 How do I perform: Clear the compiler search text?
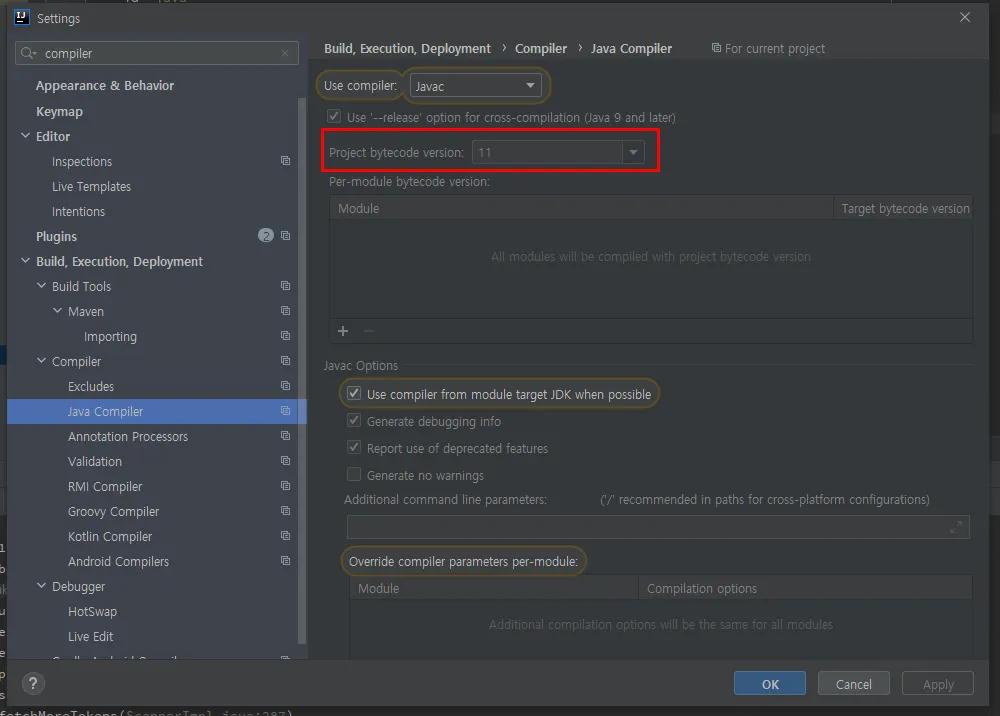tap(285, 53)
